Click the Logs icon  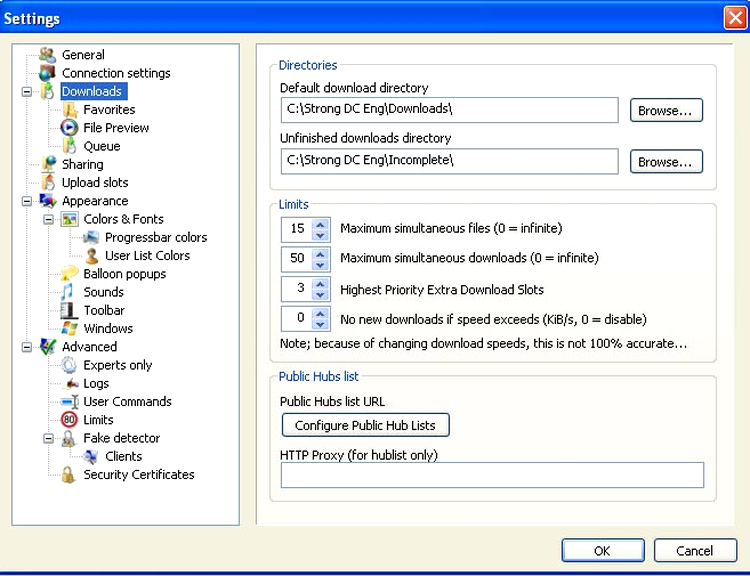pos(71,383)
